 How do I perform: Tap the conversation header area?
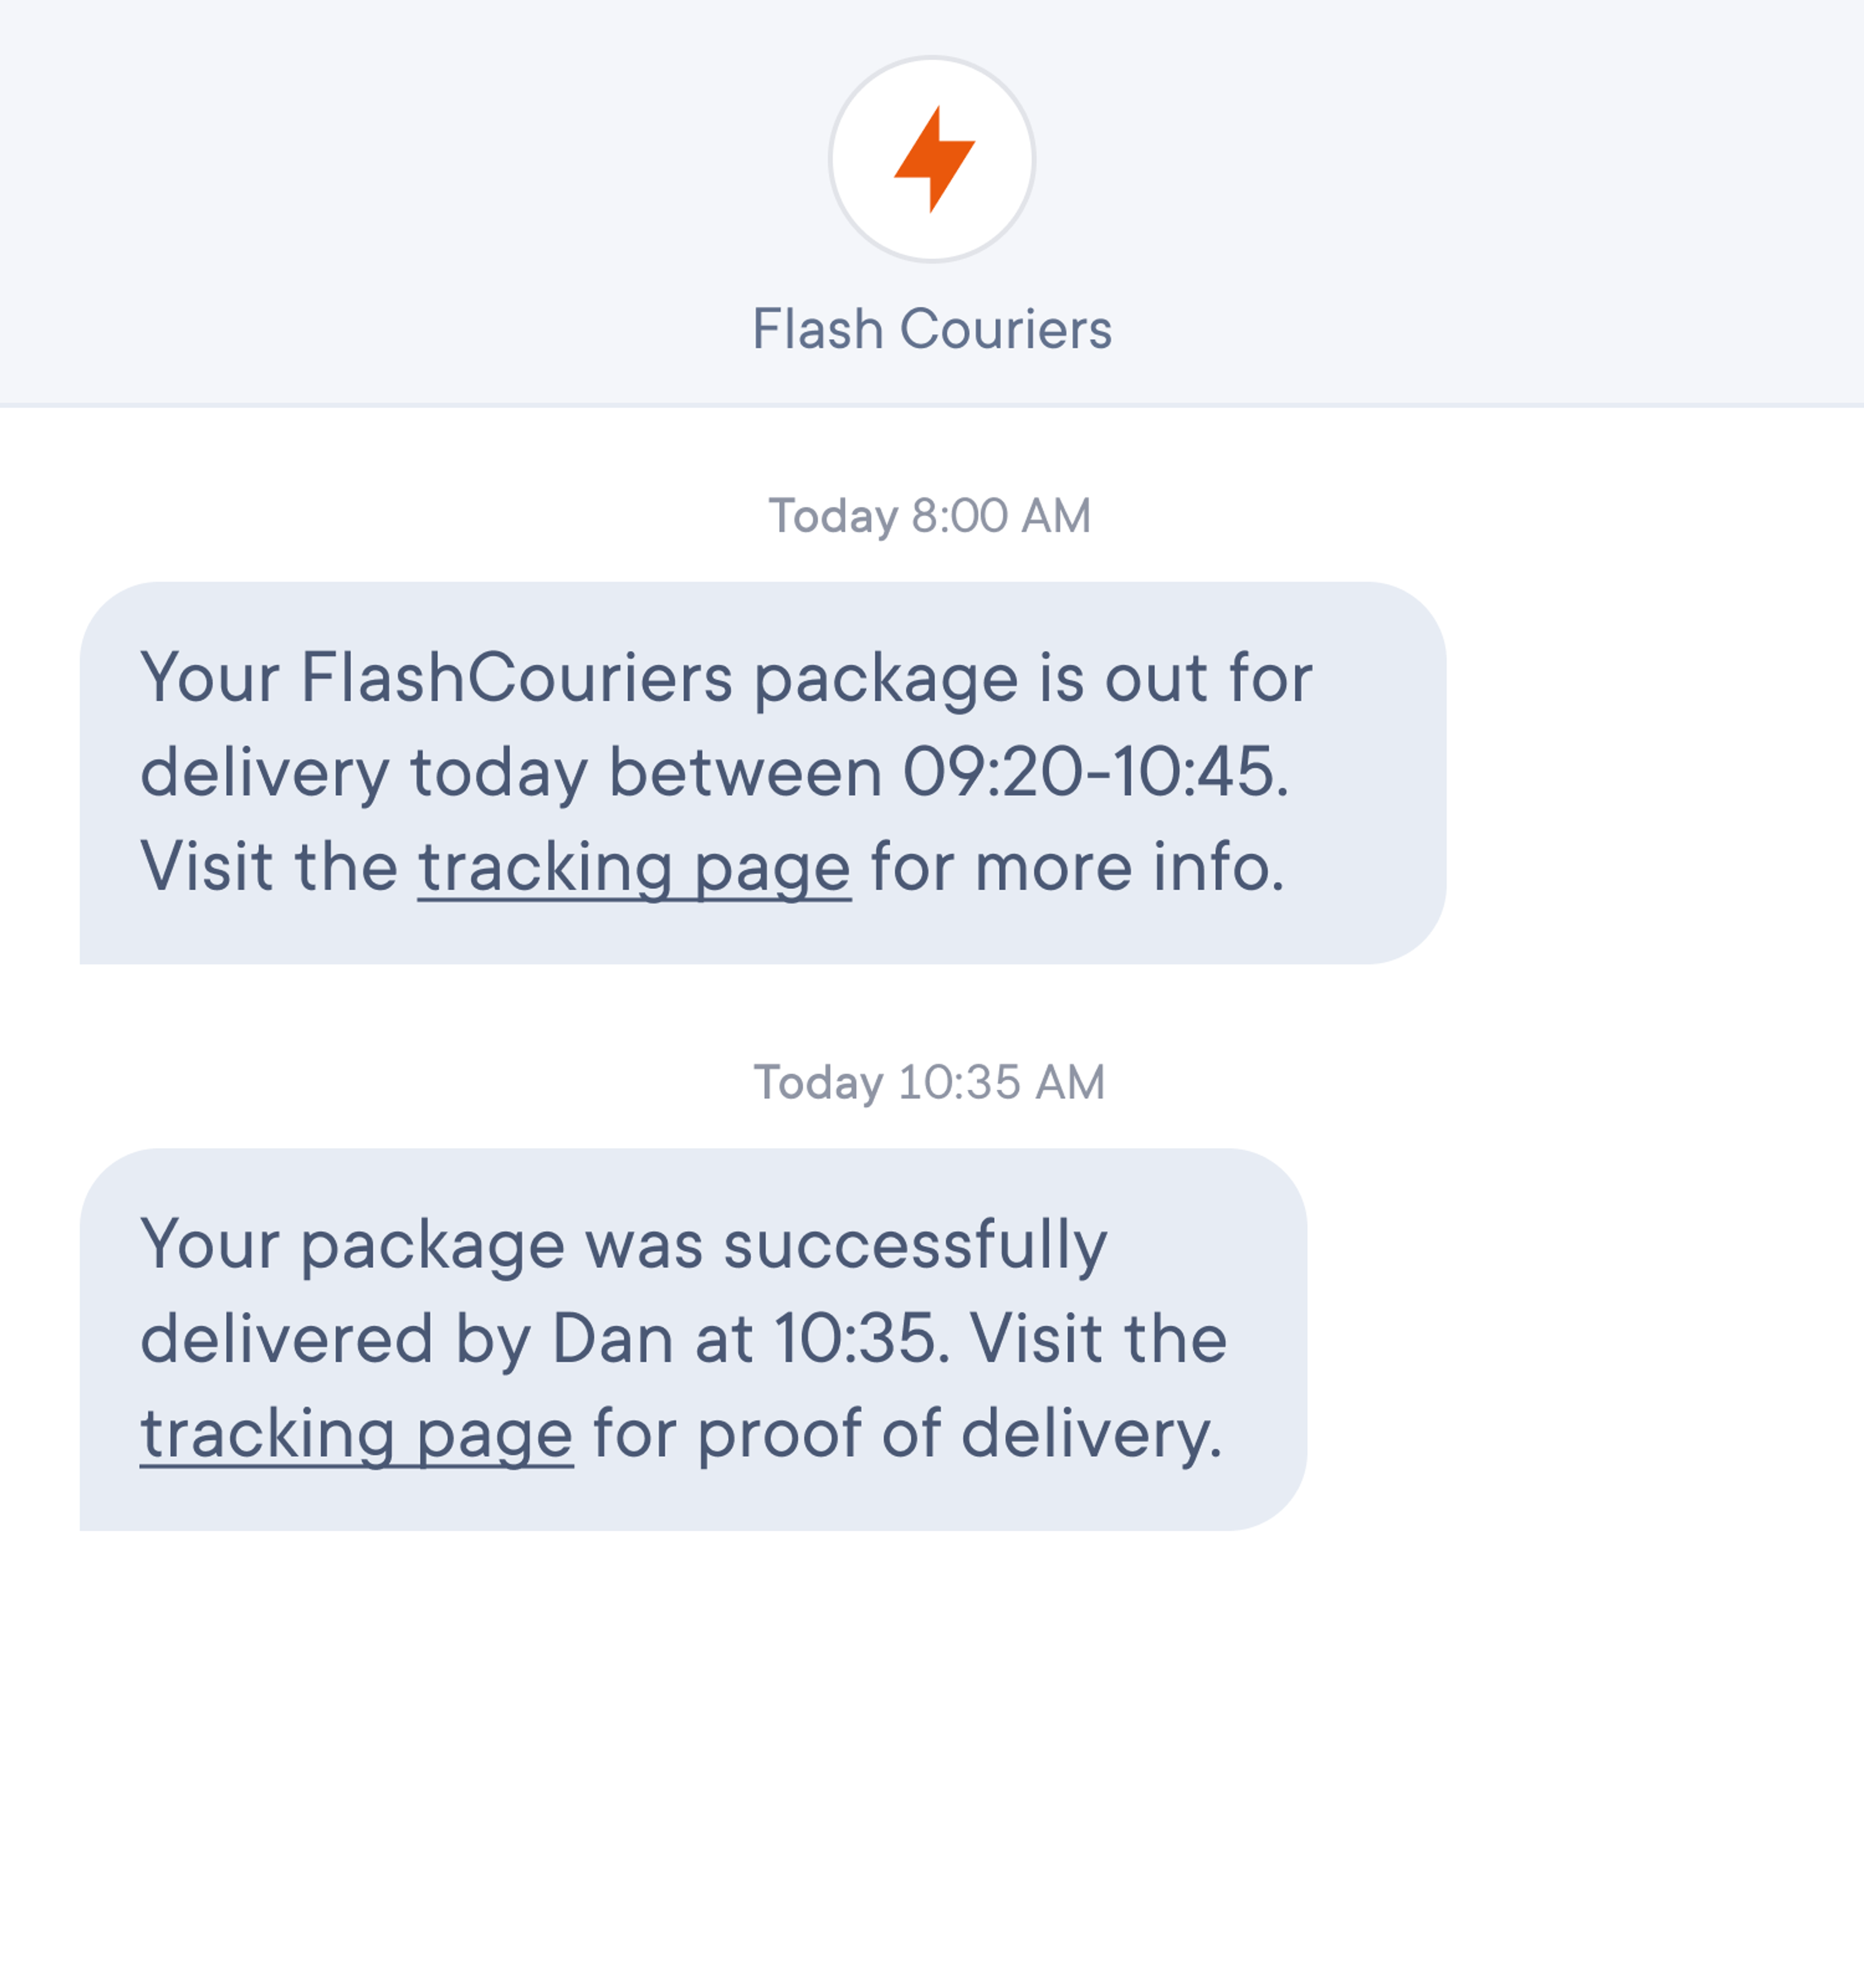click(932, 200)
